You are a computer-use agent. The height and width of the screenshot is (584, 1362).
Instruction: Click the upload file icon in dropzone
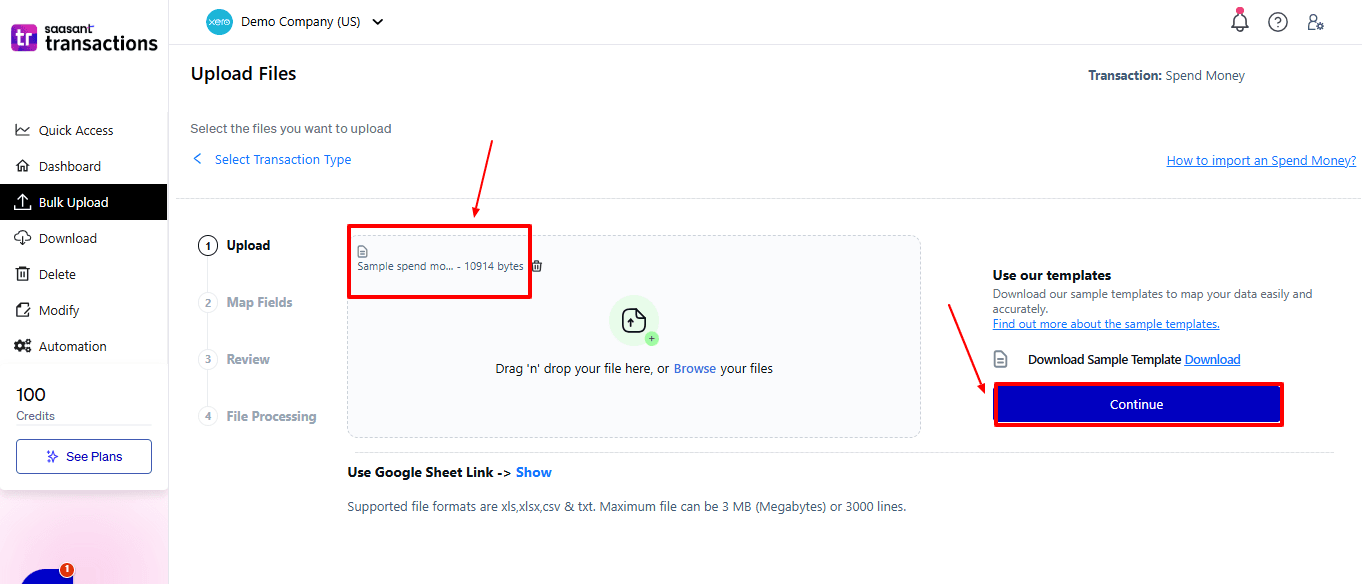pos(634,320)
